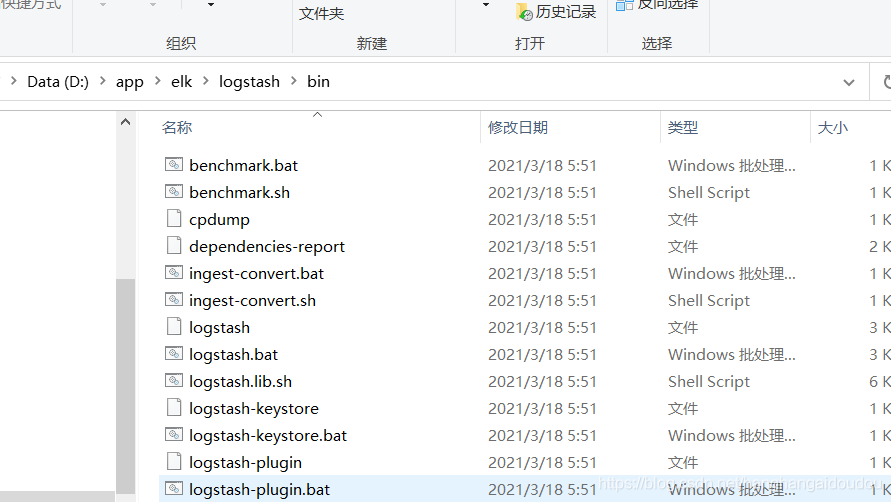Open the dropdown arrow in 组织 group

(211, 5)
